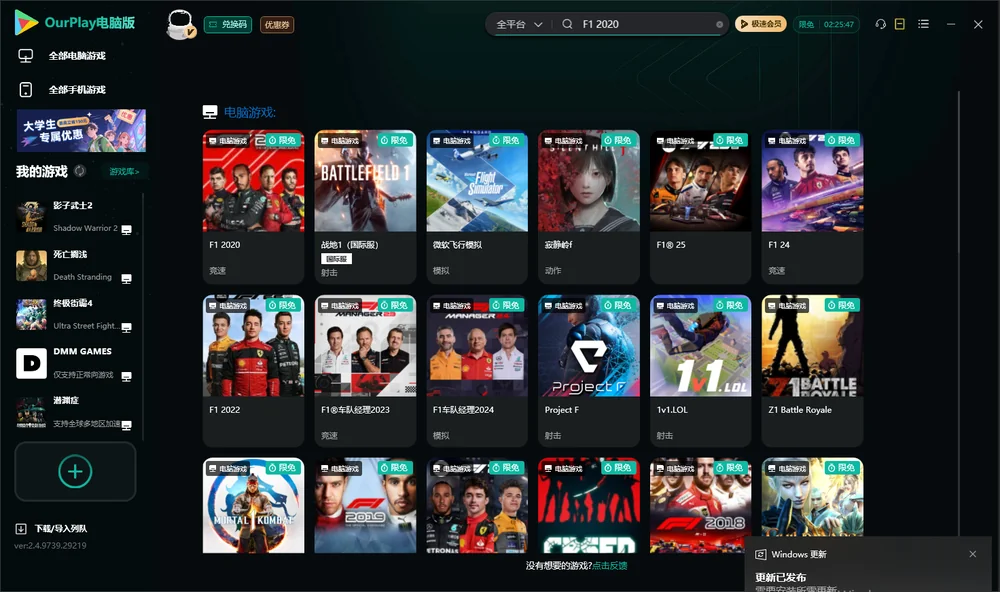Open the 游戏库> link
The width and height of the screenshot is (1000, 592).
tap(124, 171)
